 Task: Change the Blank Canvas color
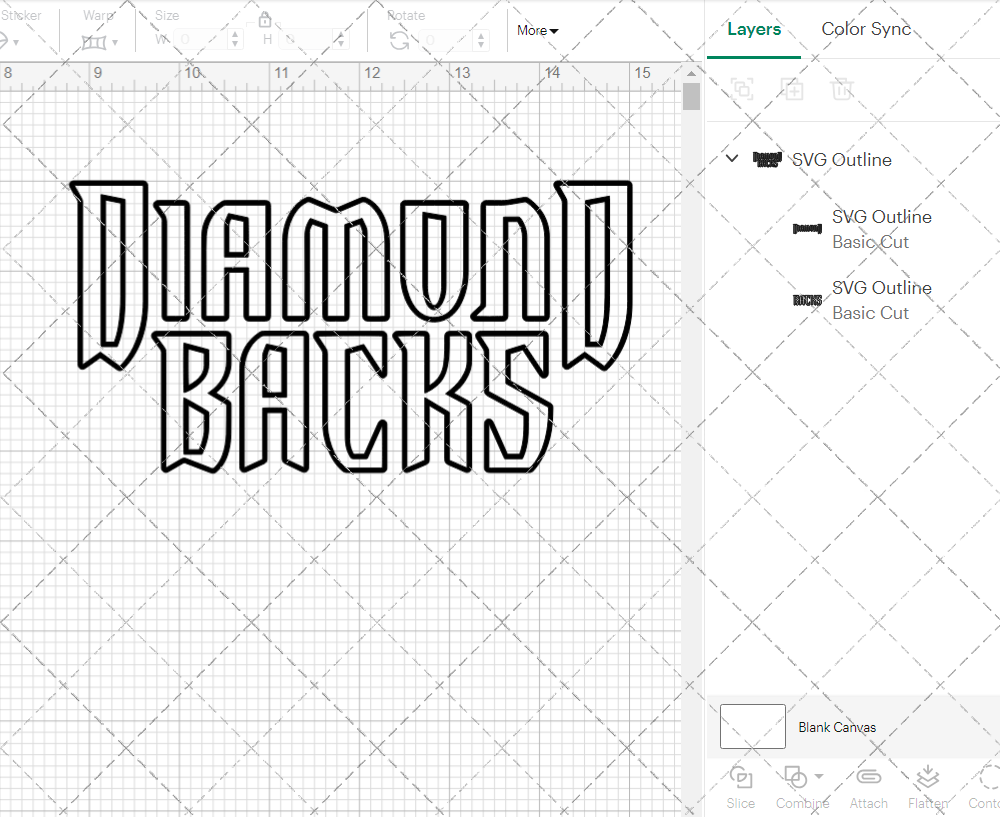[752, 727]
